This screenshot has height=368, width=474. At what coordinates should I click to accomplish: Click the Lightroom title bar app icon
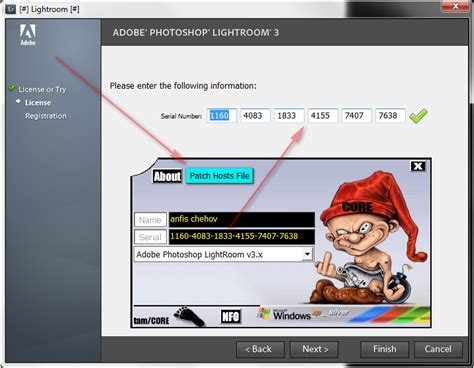click(x=10, y=9)
